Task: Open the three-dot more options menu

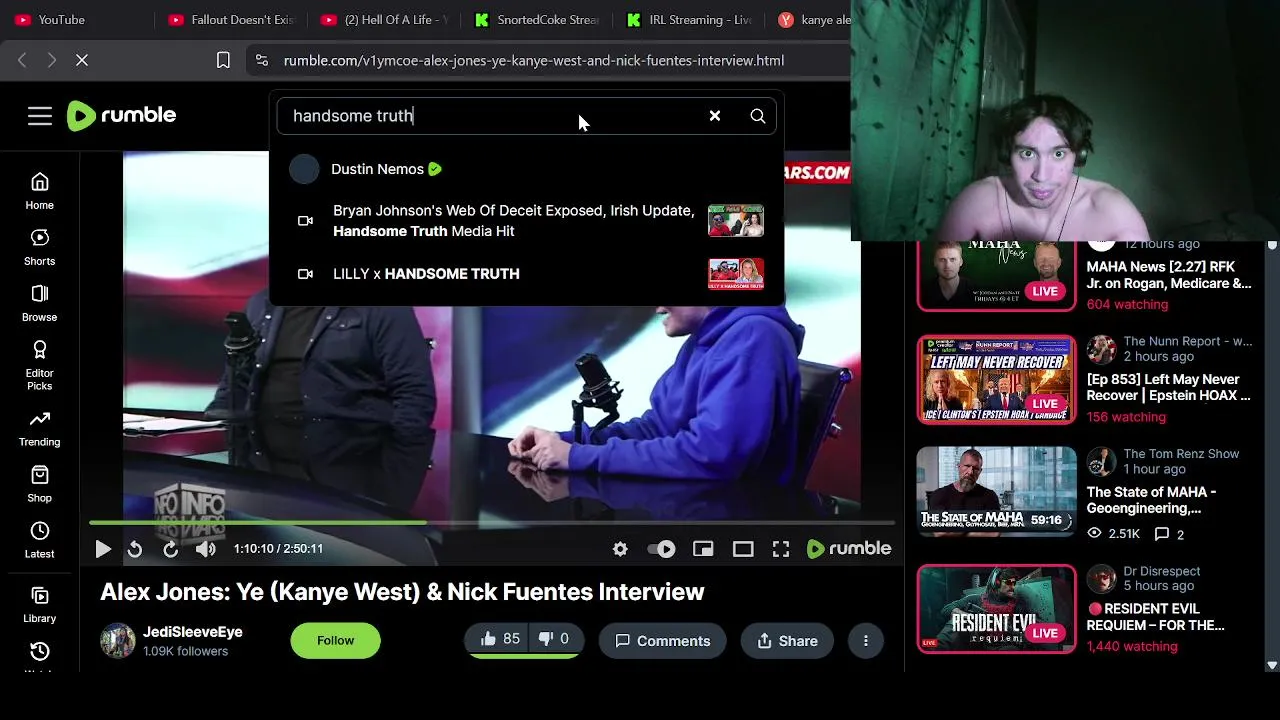Action: pos(866,641)
